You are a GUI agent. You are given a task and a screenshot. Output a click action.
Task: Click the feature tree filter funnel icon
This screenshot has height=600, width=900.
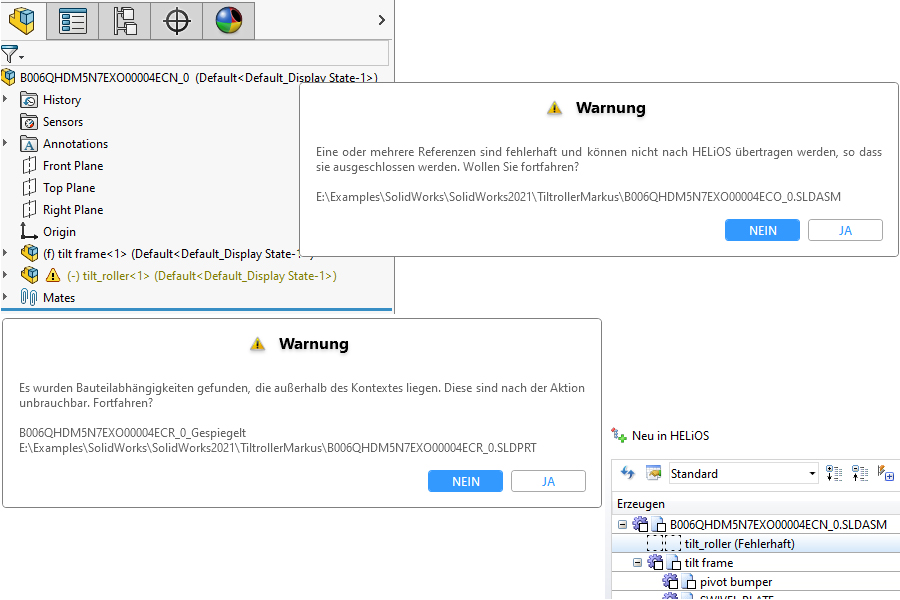tap(10, 54)
